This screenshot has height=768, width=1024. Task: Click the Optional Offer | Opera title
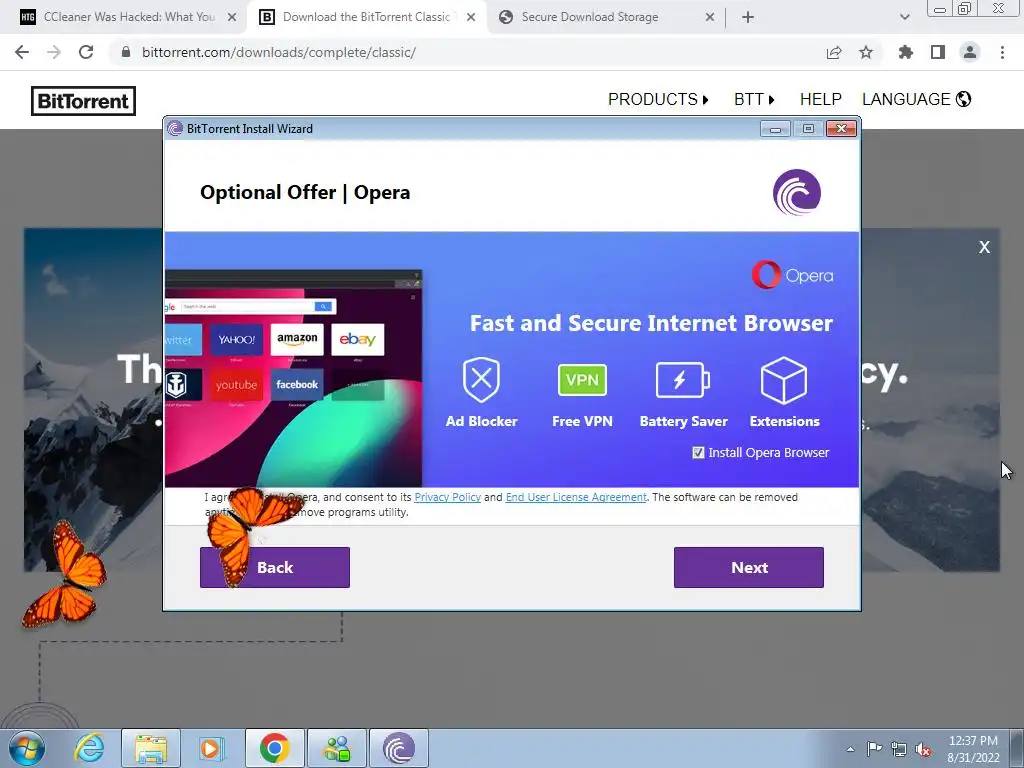click(305, 193)
